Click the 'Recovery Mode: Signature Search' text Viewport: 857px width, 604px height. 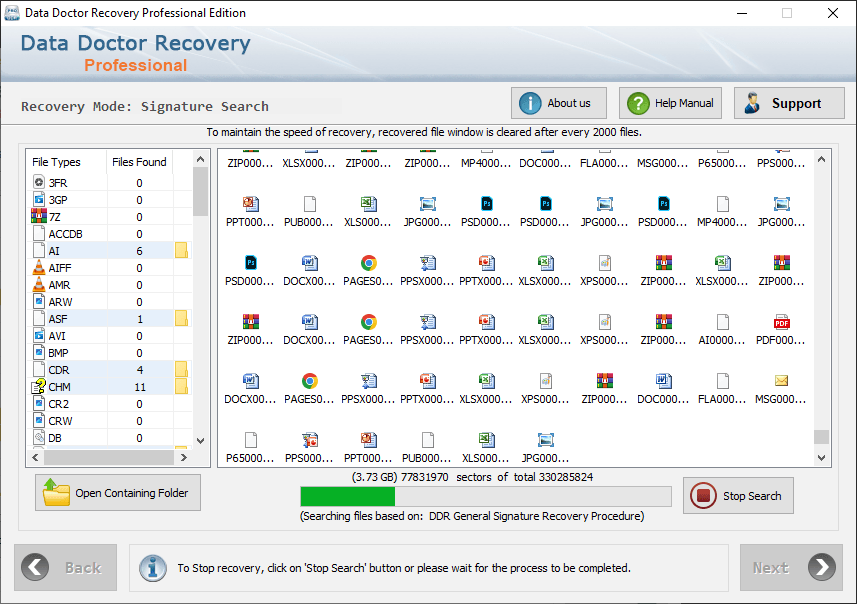tap(145, 106)
